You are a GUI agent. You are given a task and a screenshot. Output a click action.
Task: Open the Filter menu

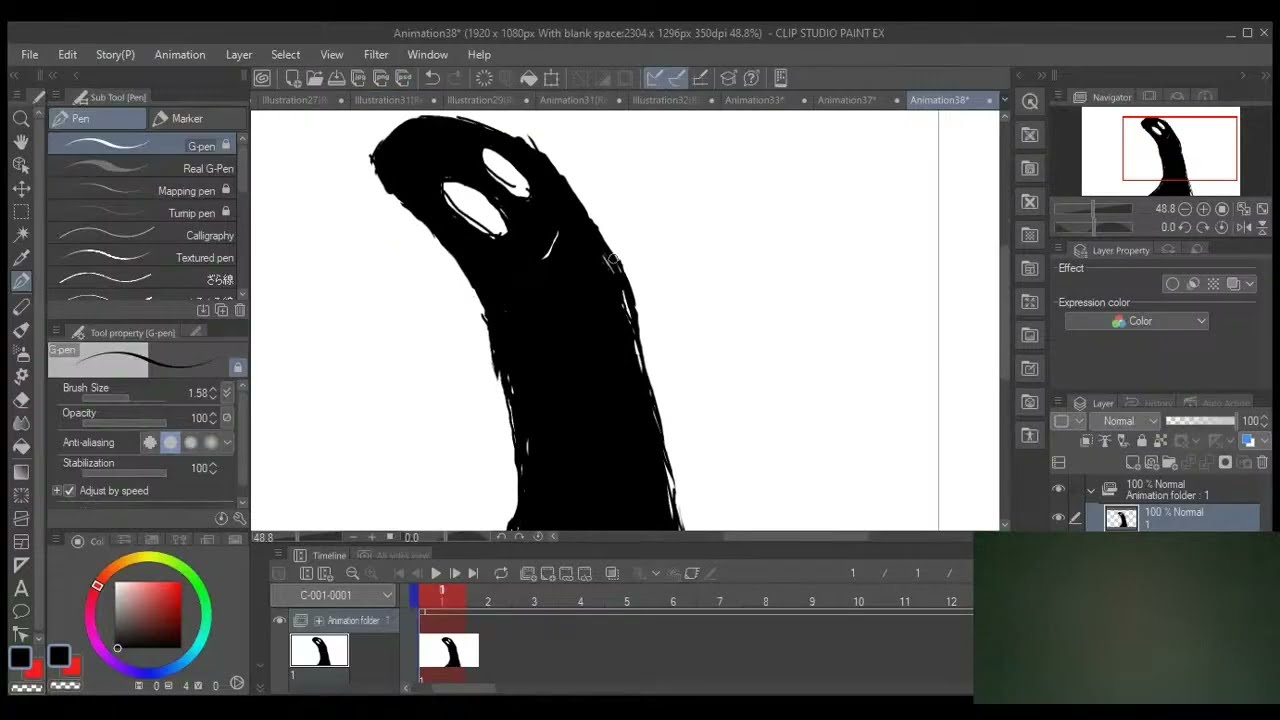376,54
